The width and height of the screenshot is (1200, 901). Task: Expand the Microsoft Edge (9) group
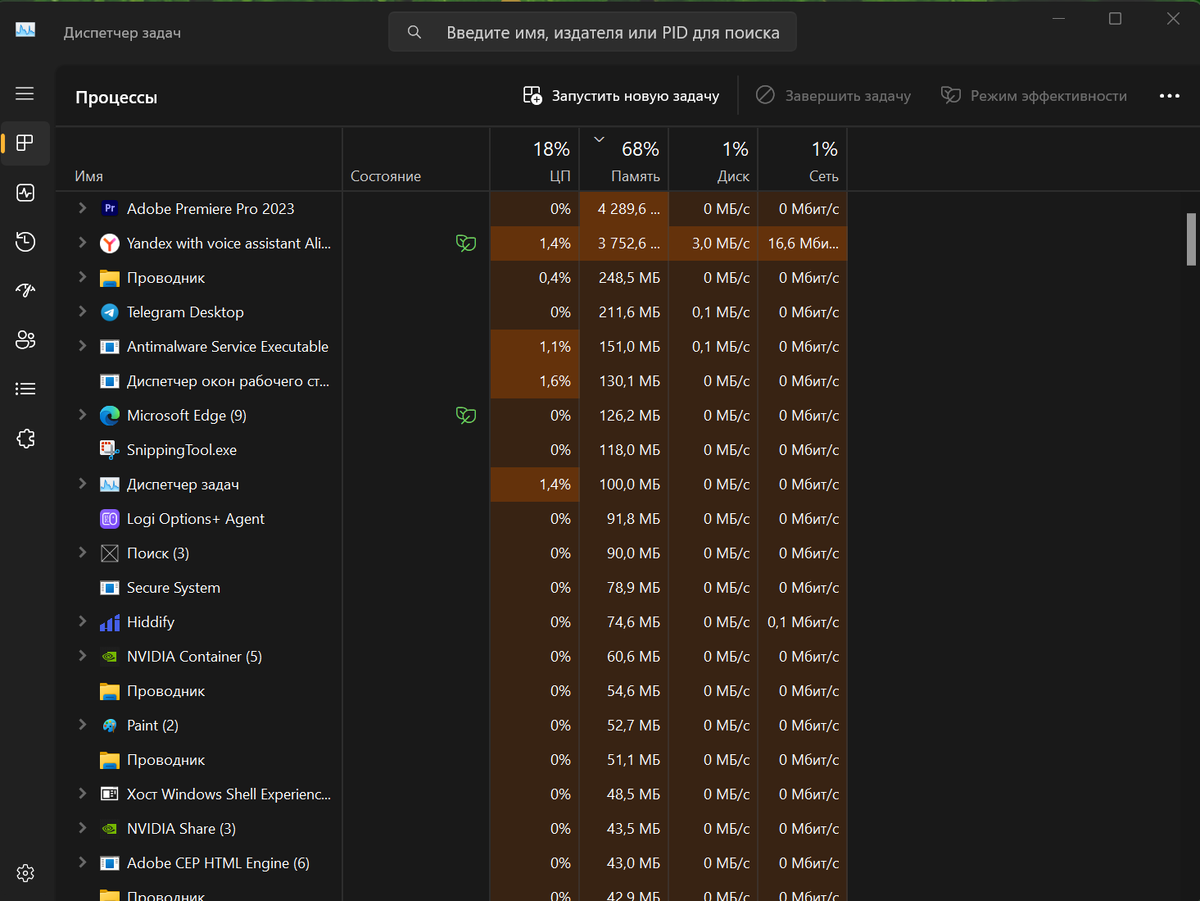click(x=82, y=415)
